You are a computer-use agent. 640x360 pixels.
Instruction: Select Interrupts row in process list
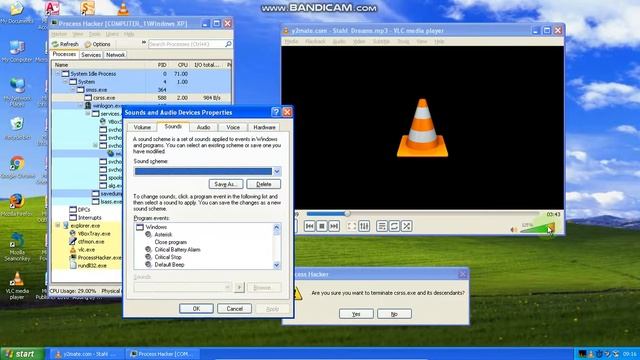(x=87, y=218)
